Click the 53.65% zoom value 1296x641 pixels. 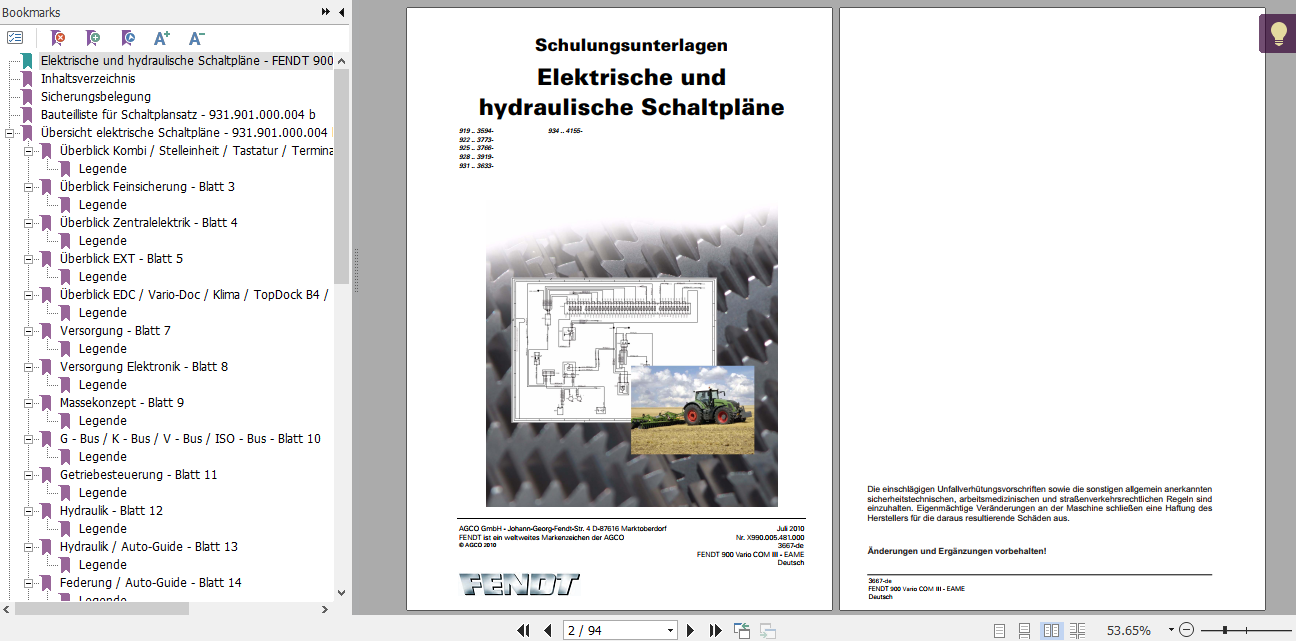[x=1128, y=631]
